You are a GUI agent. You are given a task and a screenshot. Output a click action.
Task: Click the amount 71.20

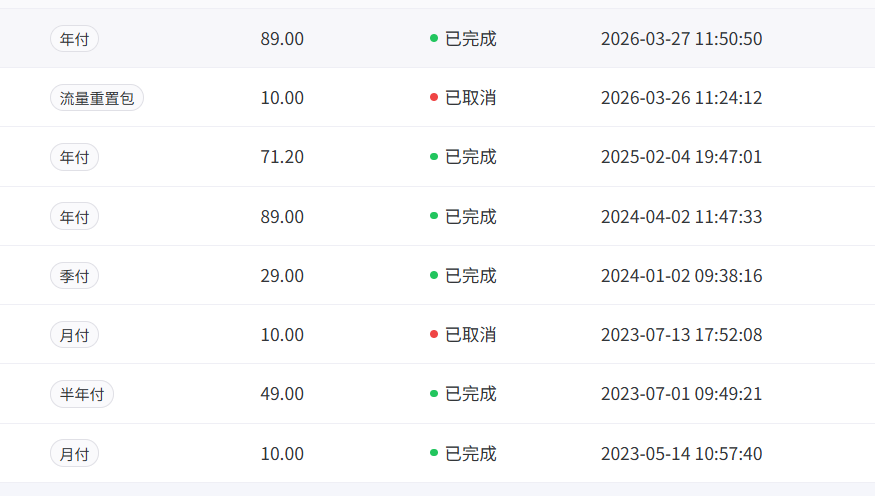[282, 157]
